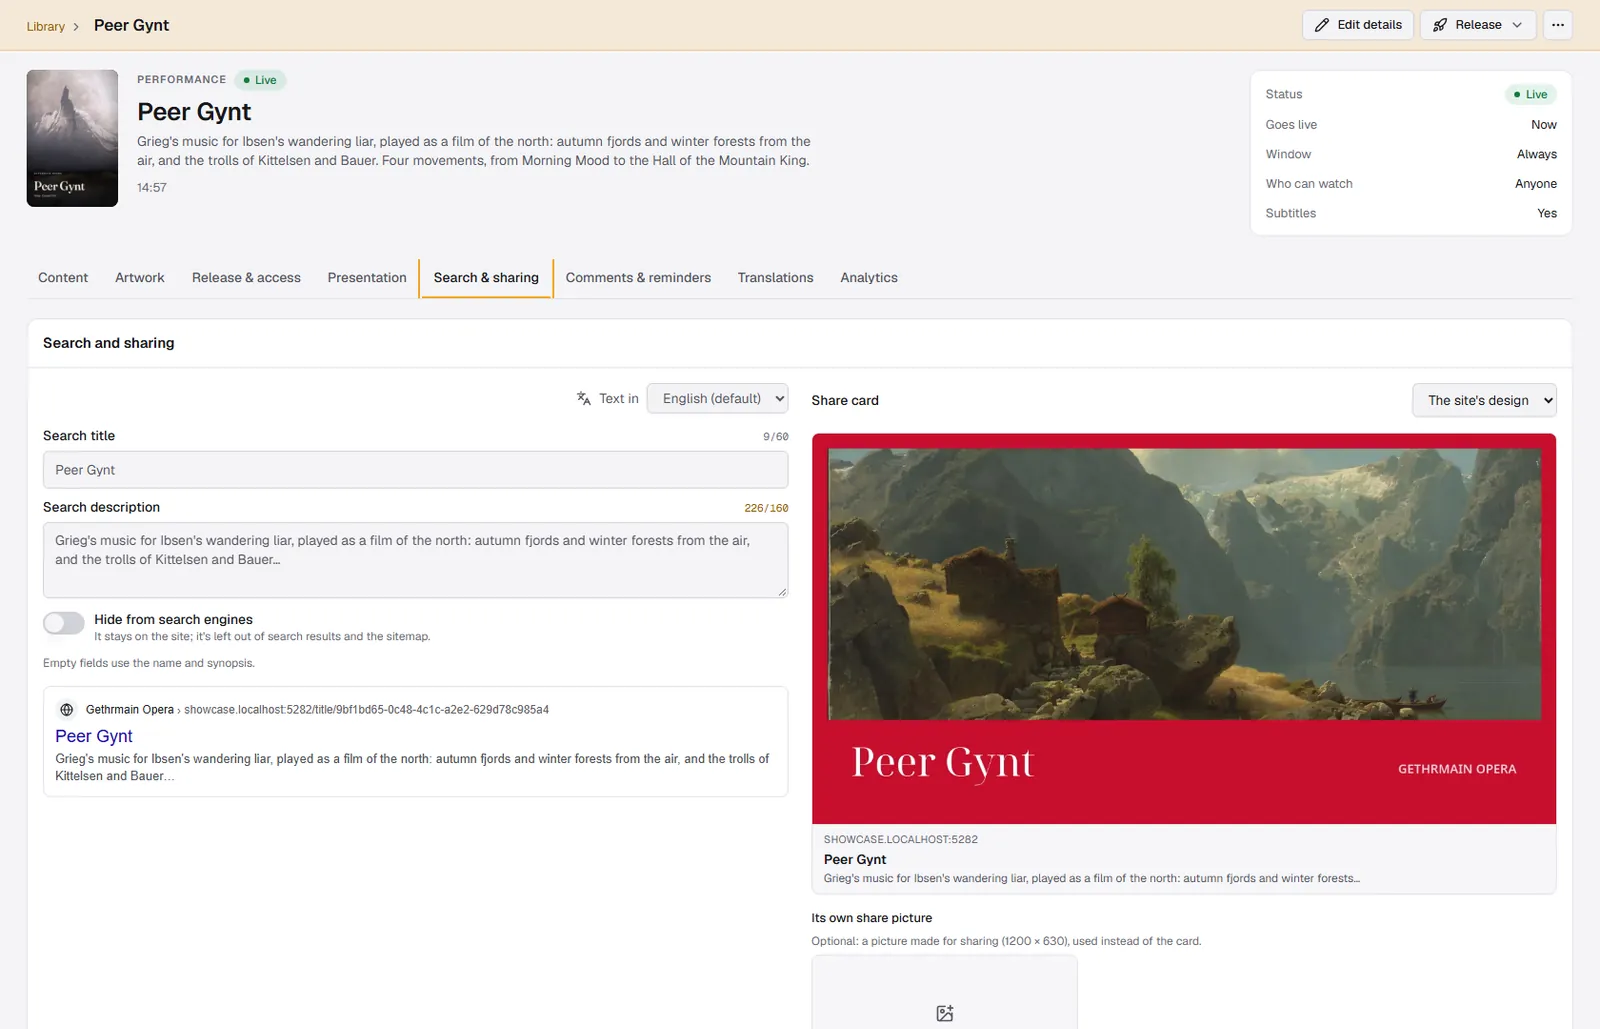
Task: Click the 9/60 title character counter
Action: click(x=776, y=437)
